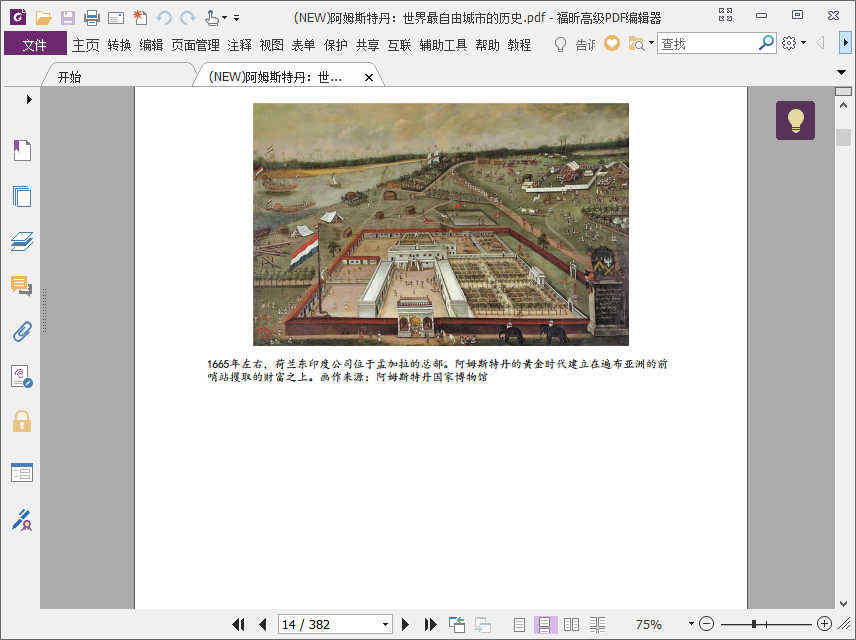Switch to continuous facing view
Screen dimensions: 856x640
[597, 624]
